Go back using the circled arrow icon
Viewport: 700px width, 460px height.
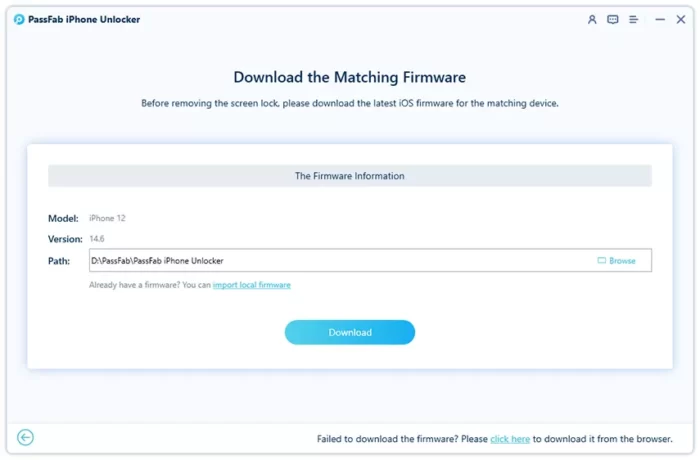[x=25, y=437]
